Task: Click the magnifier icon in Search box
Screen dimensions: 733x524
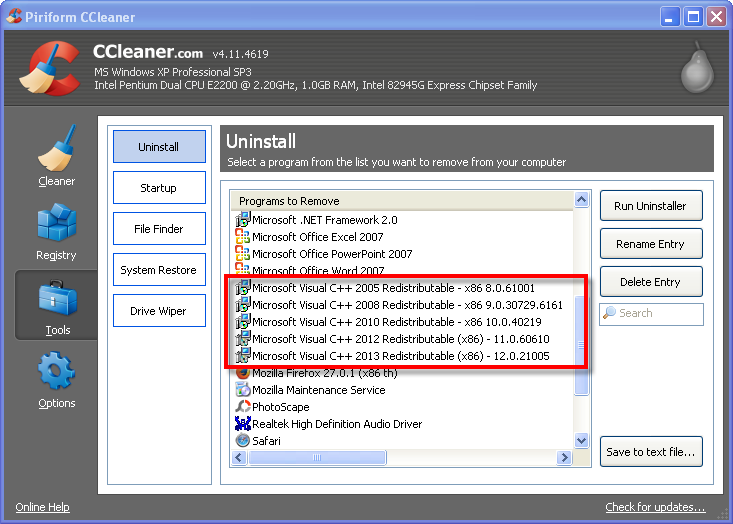Action: tap(609, 313)
